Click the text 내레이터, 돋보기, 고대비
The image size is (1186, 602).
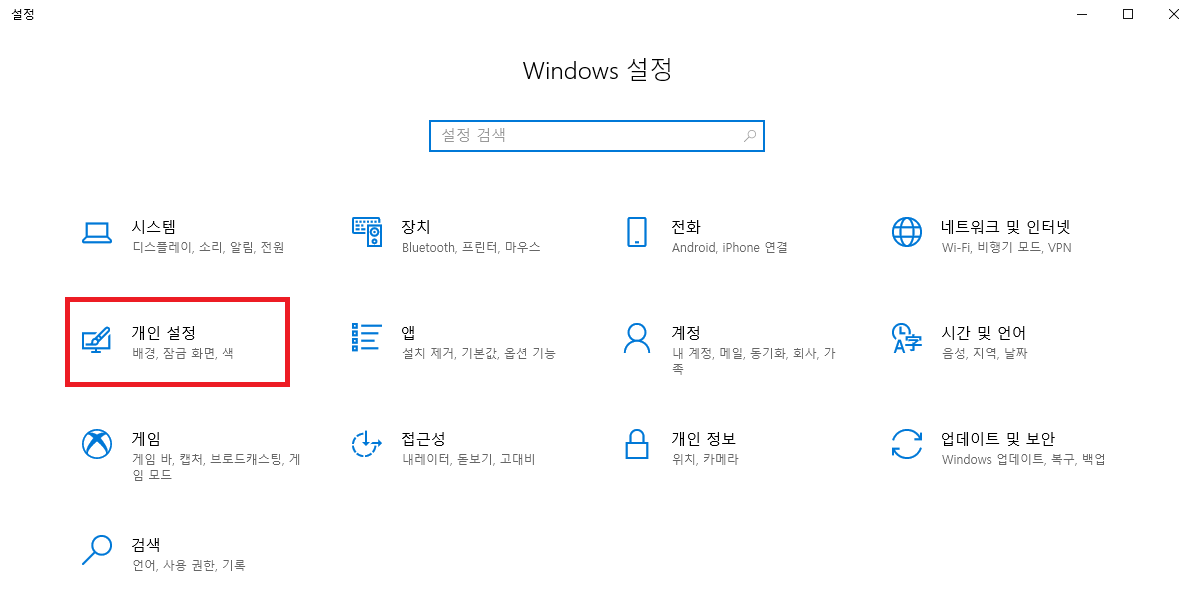pyautogui.click(x=469, y=459)
